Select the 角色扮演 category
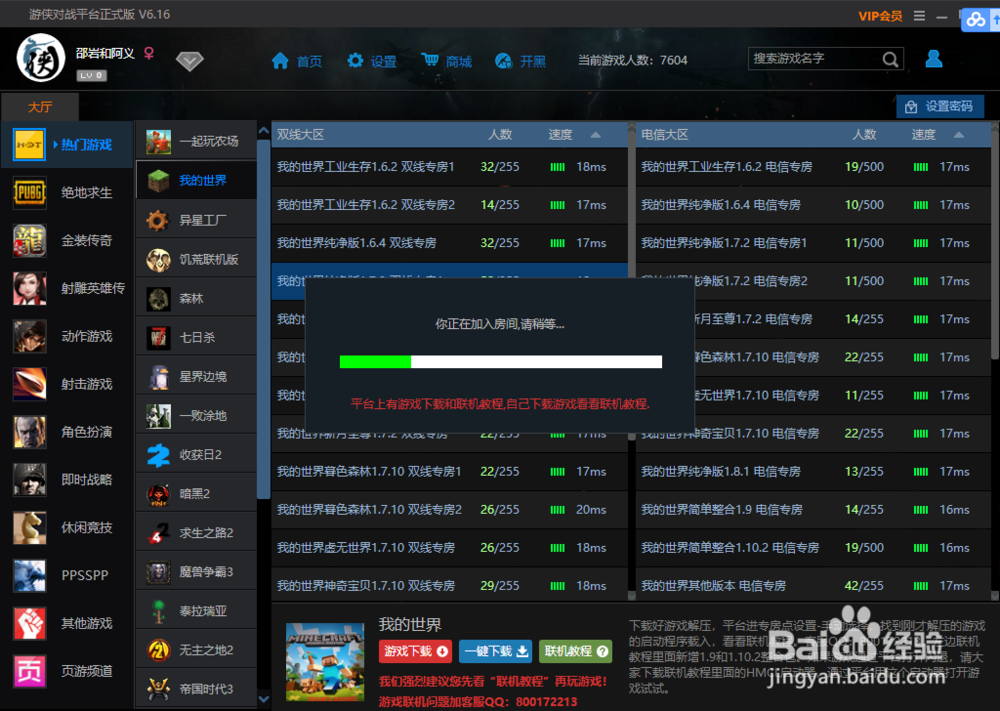This screenshot has height=711, width=1000. (x=67, y=432)
